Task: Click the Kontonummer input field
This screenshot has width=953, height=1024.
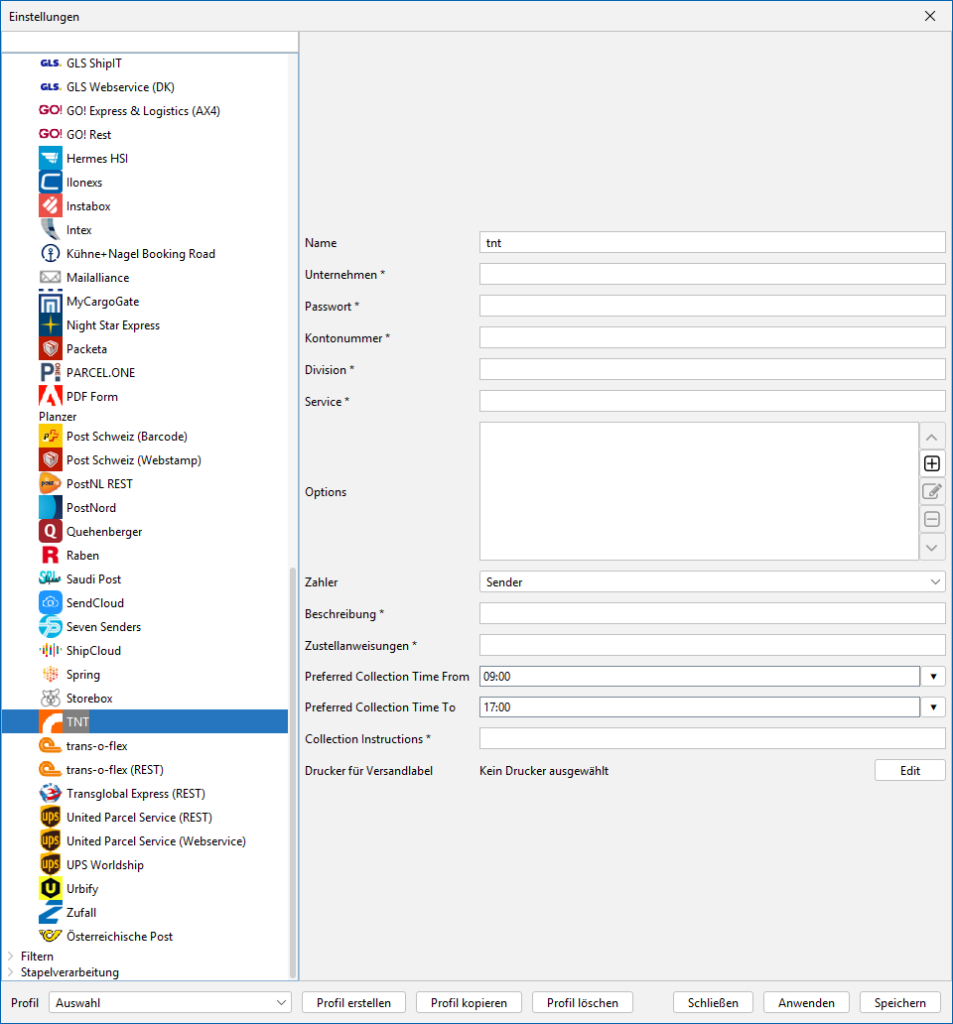Action: click(712, 338)
